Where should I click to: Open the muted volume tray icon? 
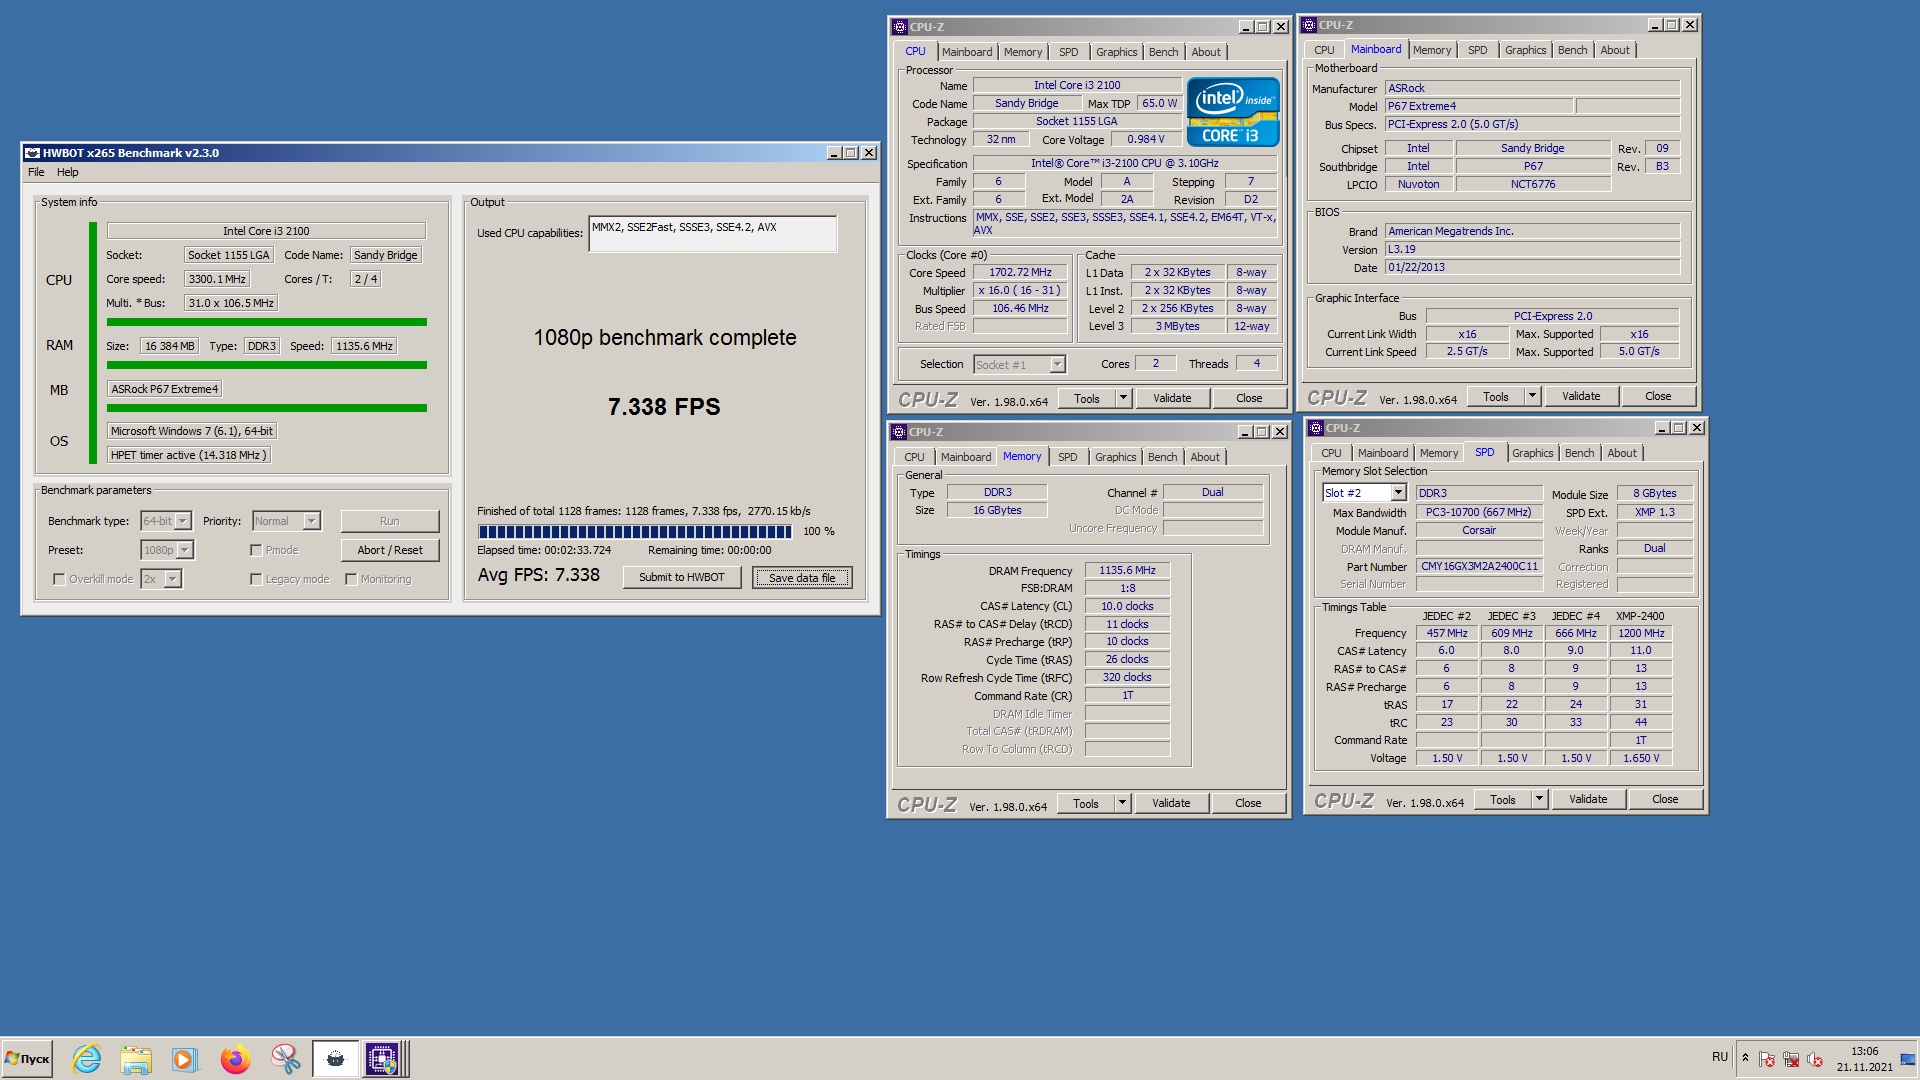pos(1815,1059)
